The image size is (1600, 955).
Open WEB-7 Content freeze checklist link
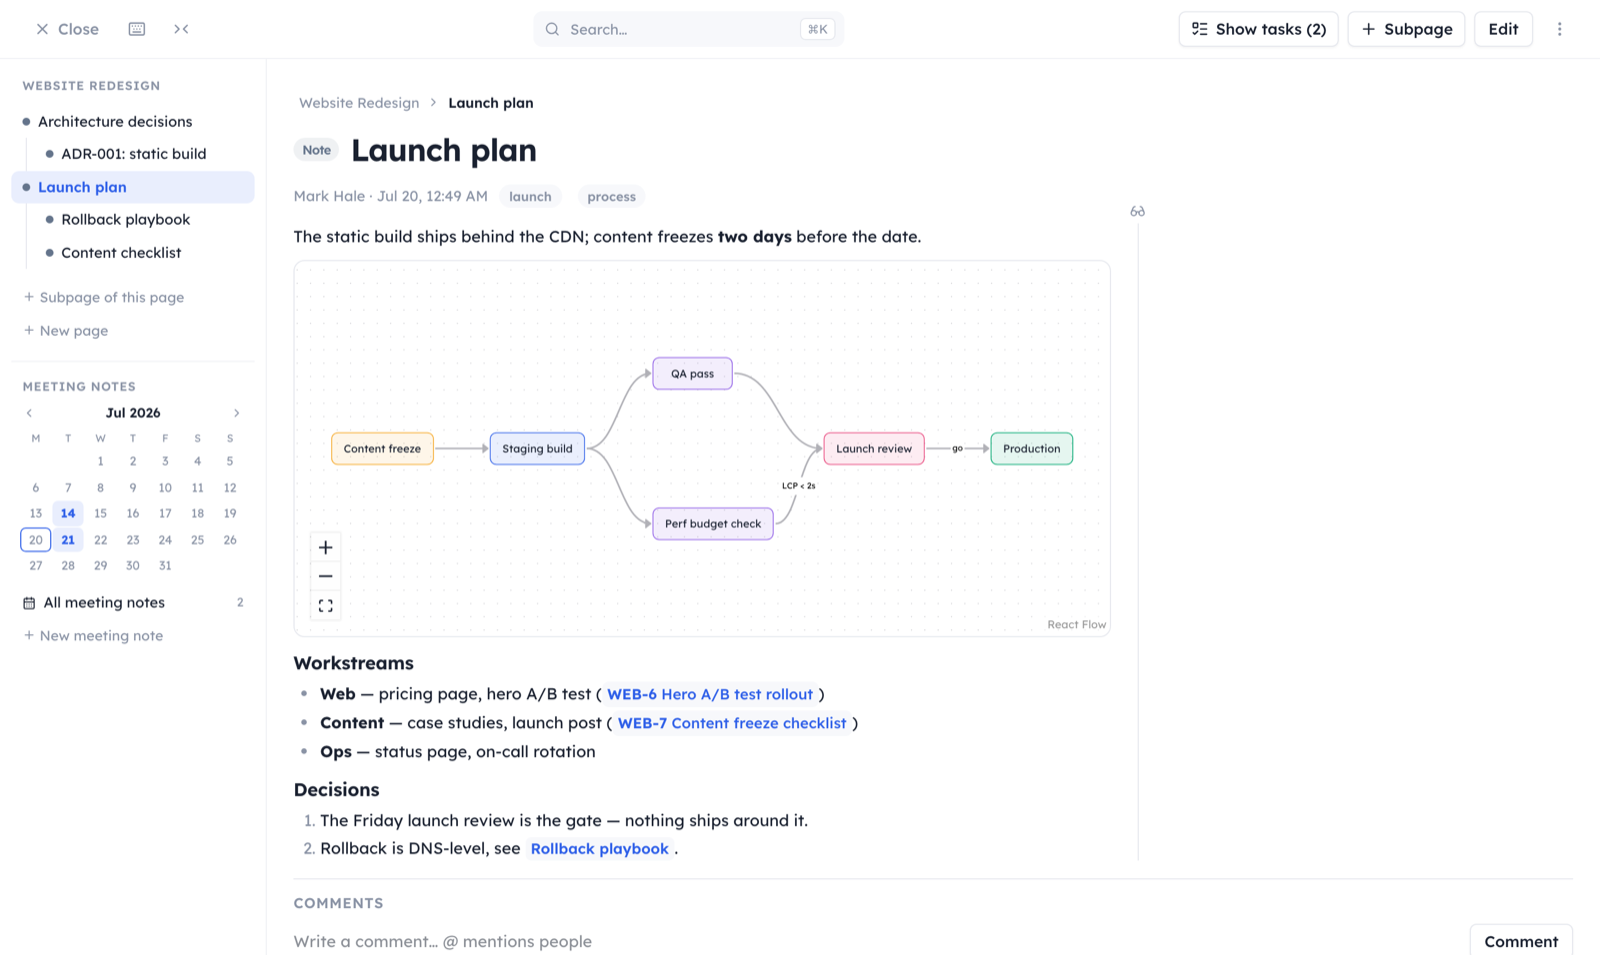tap(732, 723)
